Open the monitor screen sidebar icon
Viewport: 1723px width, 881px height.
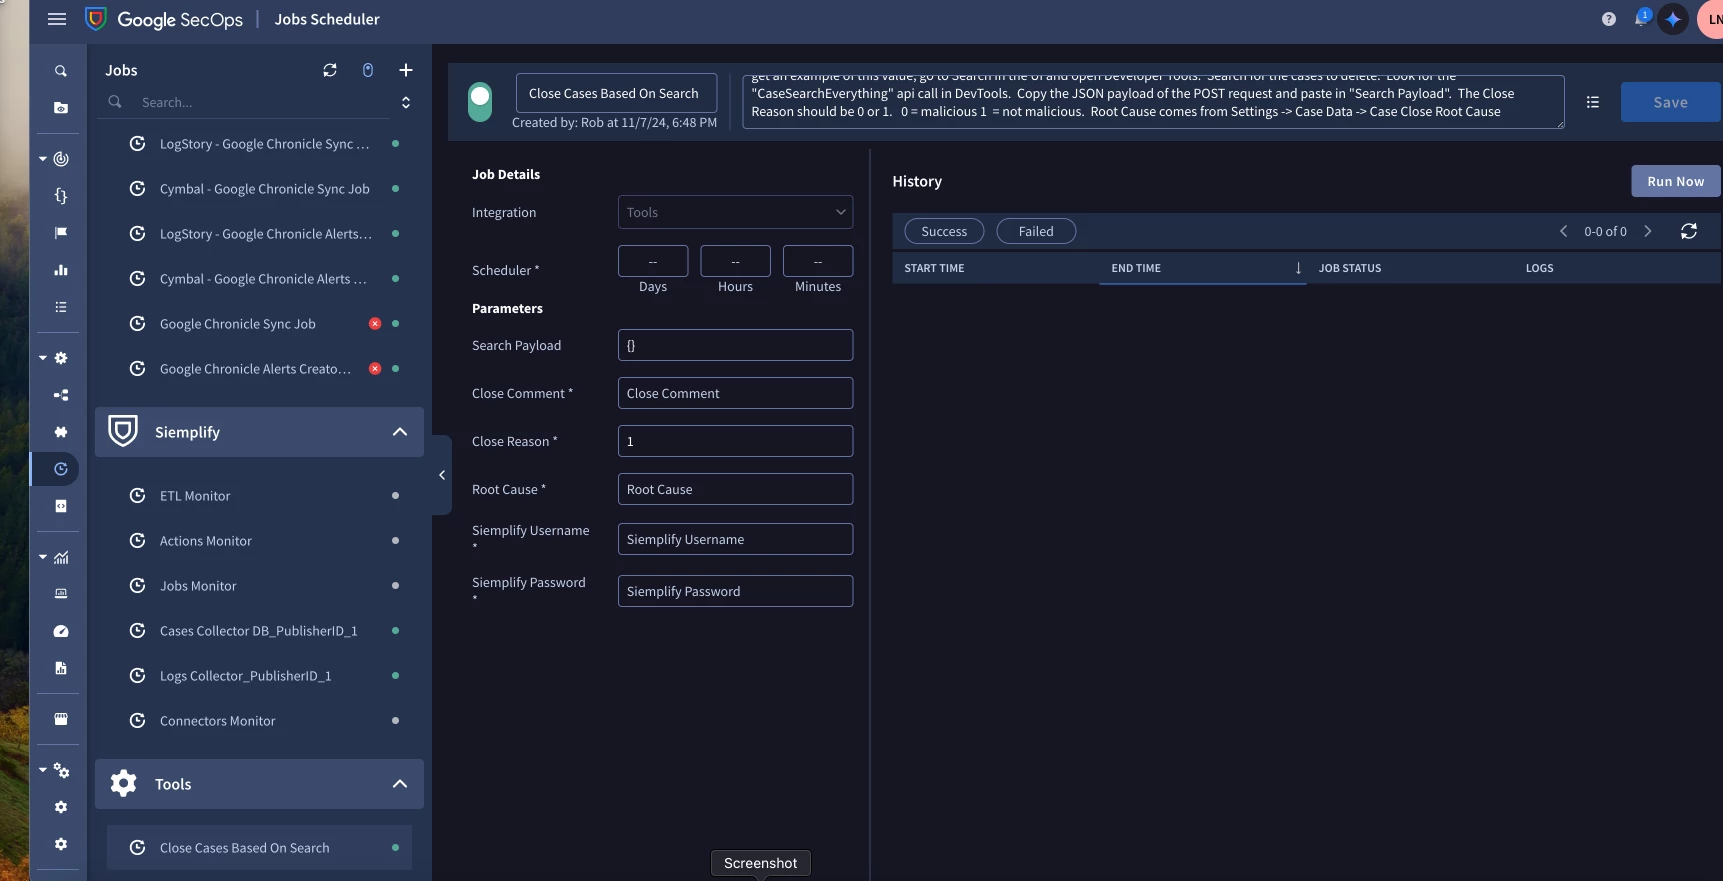[x=61, y=594]
